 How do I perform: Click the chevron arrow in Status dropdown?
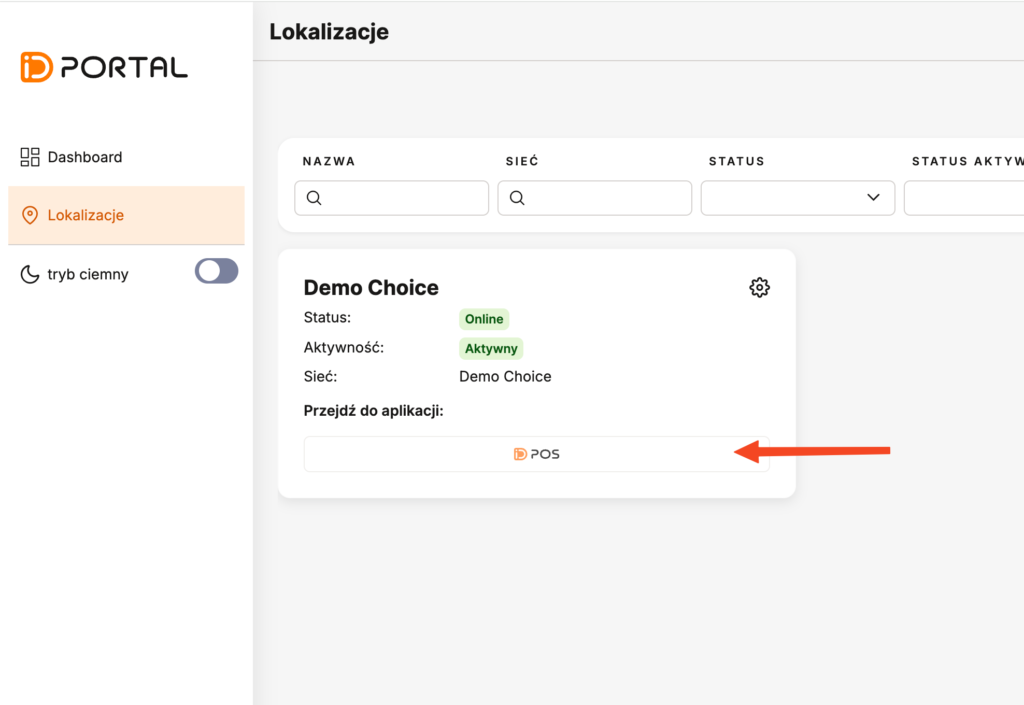point(873,198)
